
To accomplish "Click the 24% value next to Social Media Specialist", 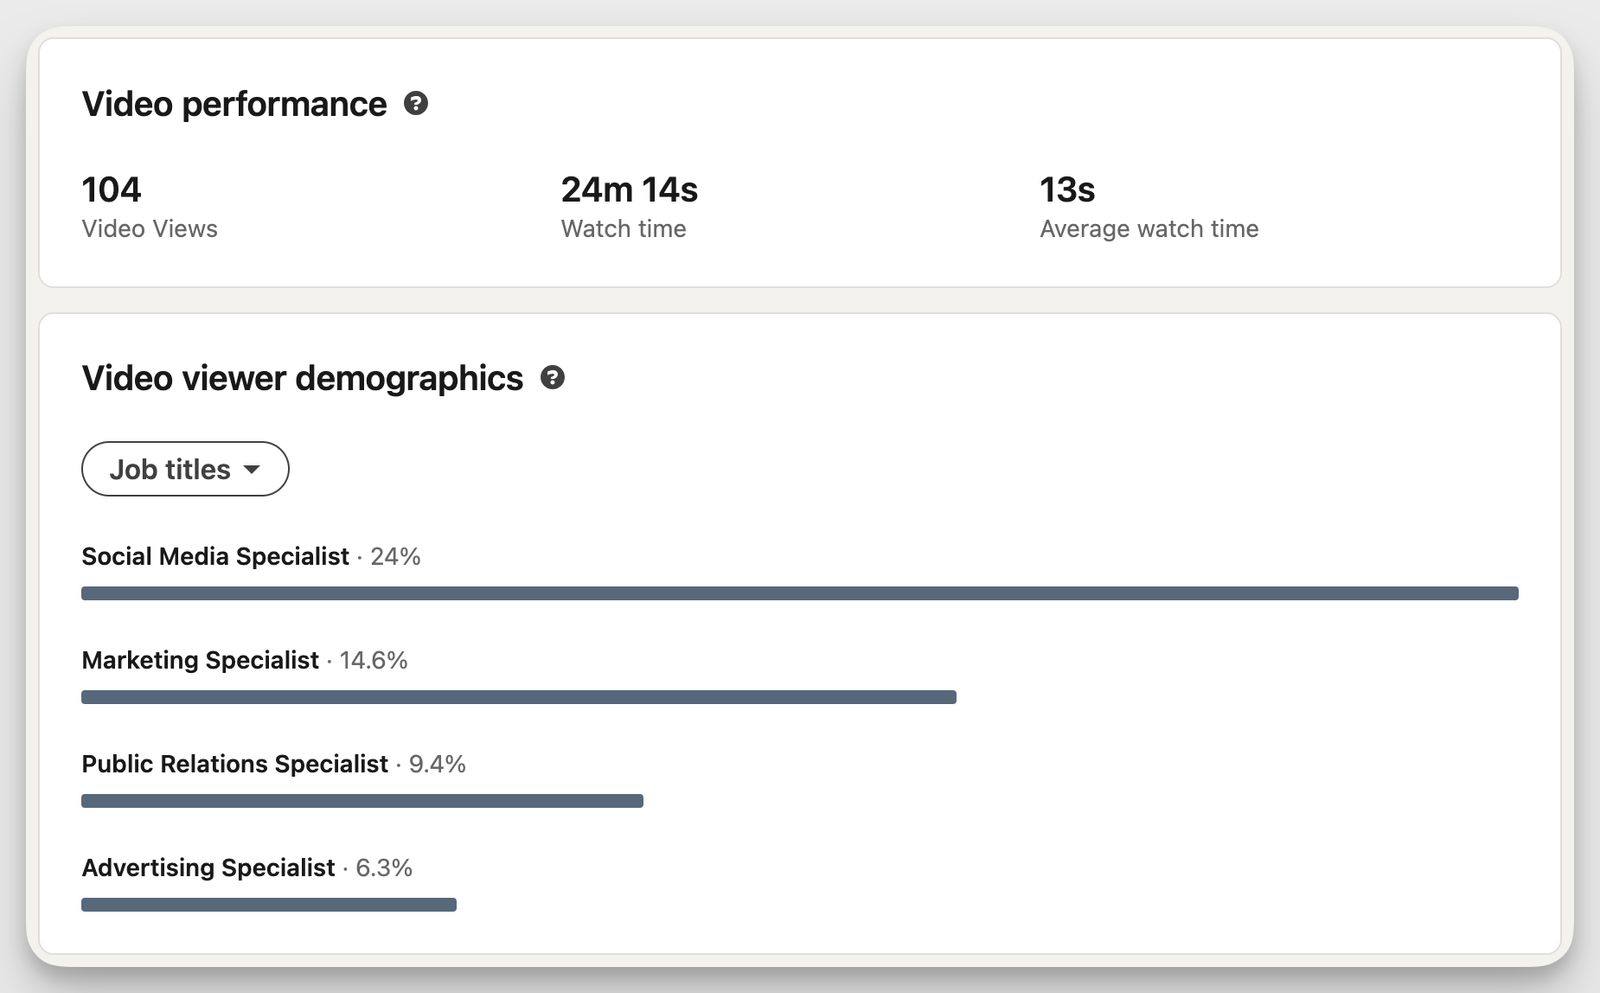I will (x=395, y=557).
